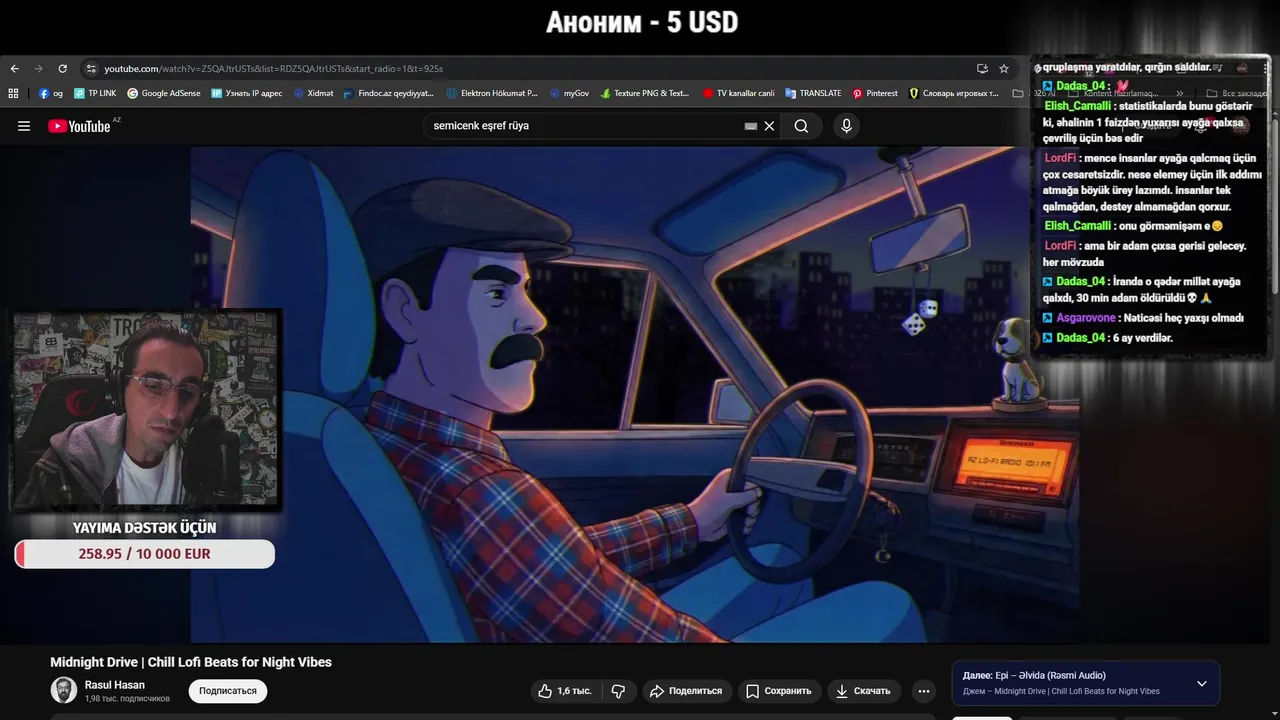Click the install app icon in address bar
Image resolution: width=1280 pixels, height=720 pixels.
point(982,69)
